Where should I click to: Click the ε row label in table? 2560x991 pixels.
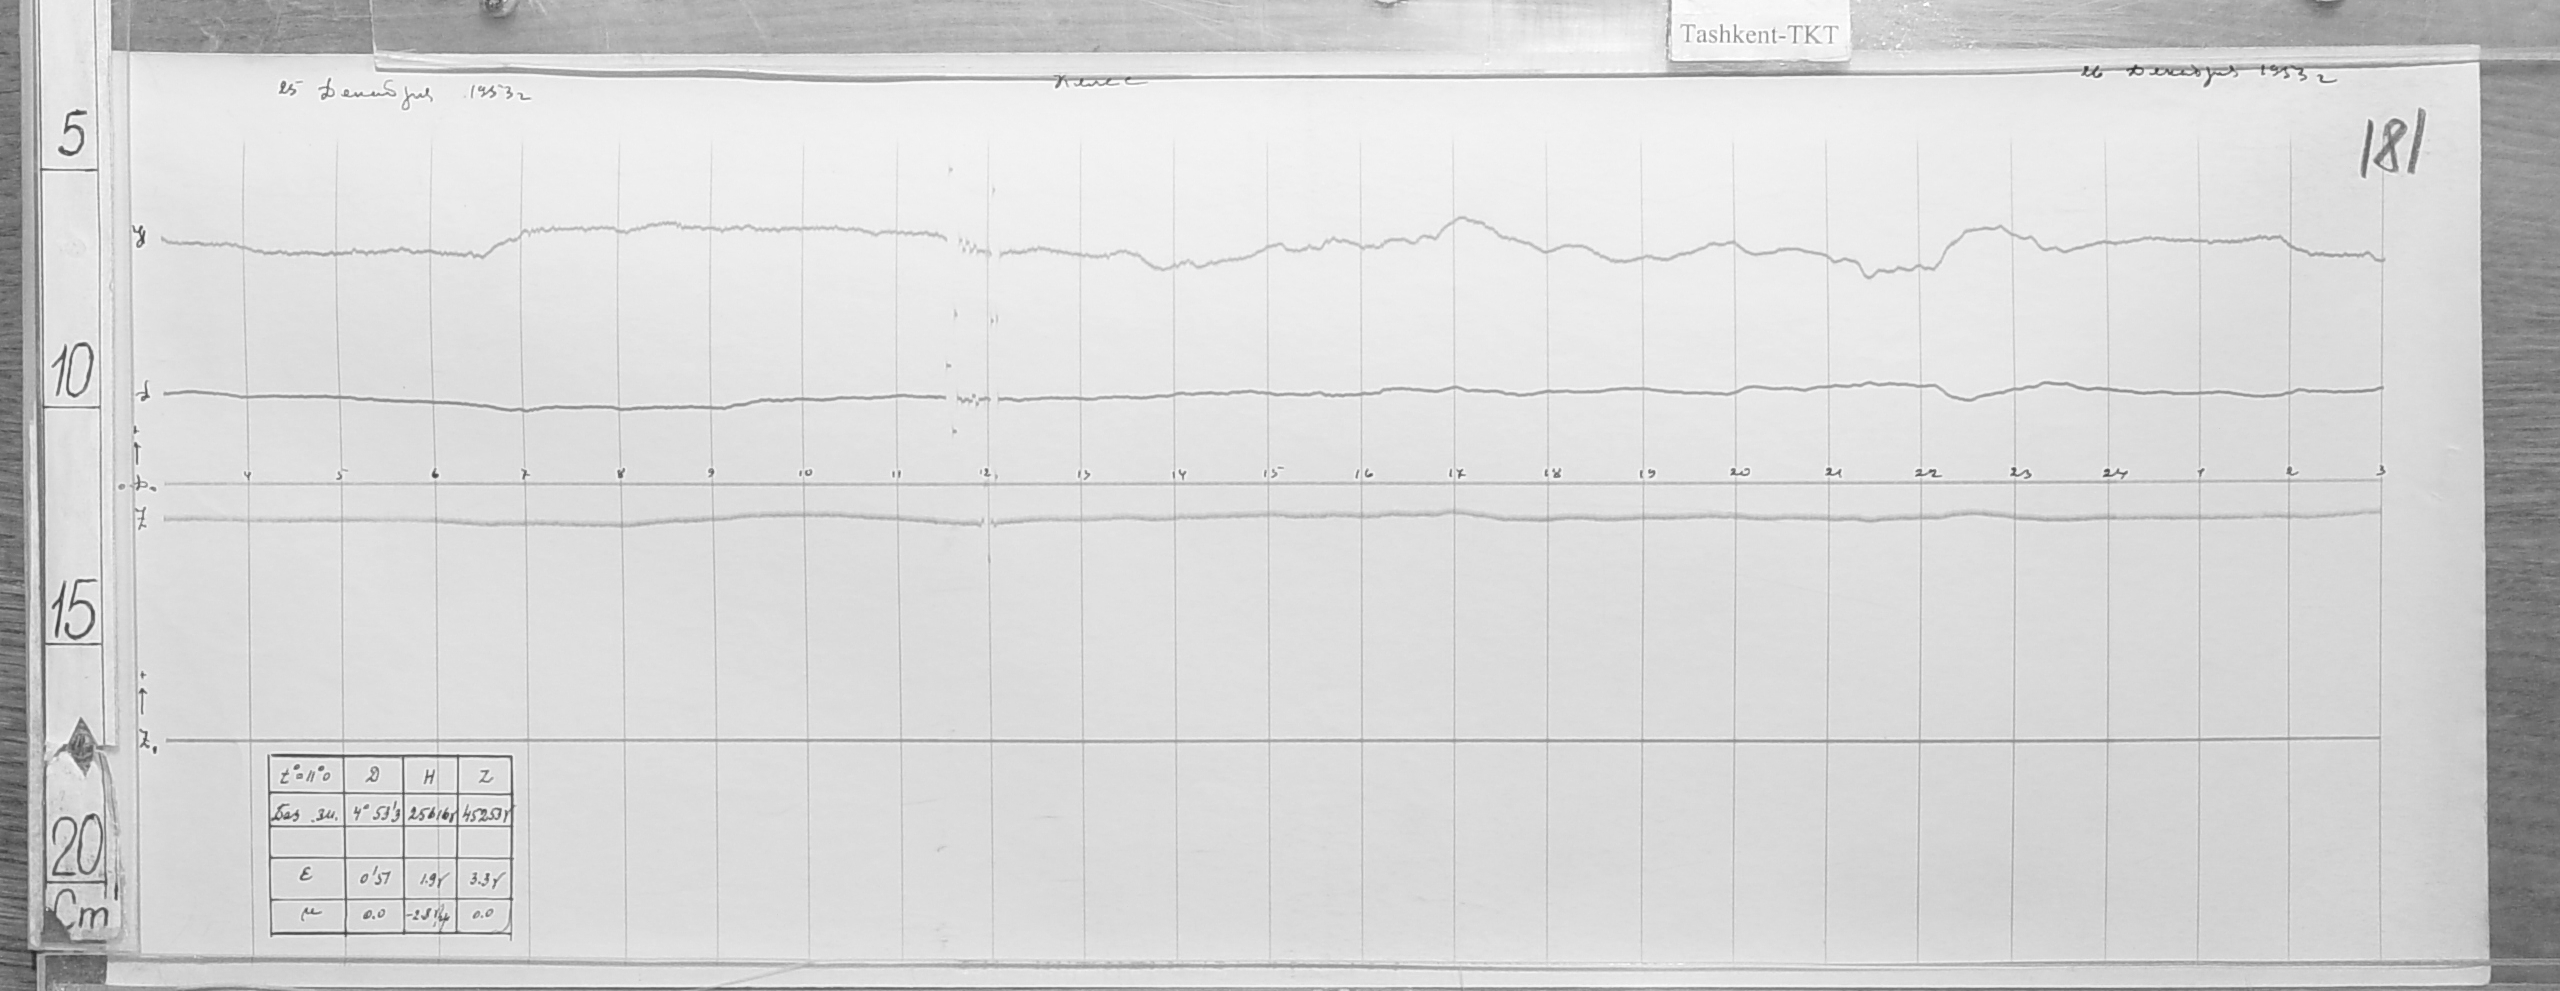coord(308,876)
